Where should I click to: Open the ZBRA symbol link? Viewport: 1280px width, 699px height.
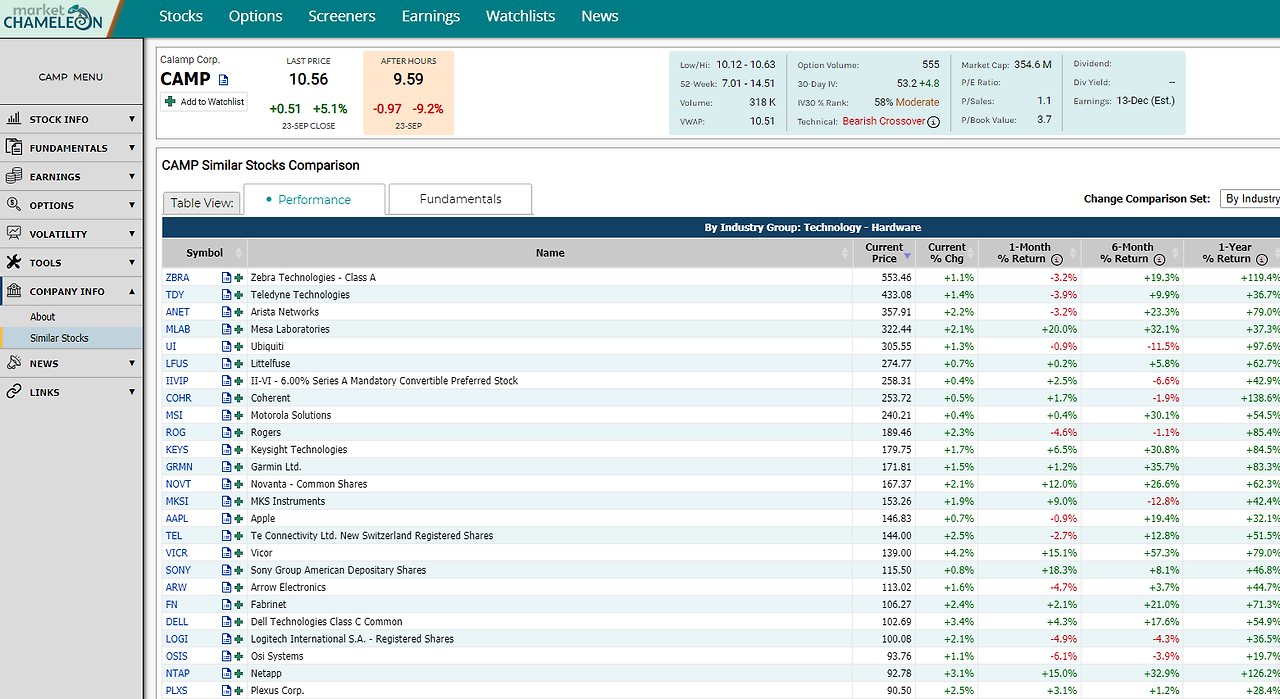177,278
